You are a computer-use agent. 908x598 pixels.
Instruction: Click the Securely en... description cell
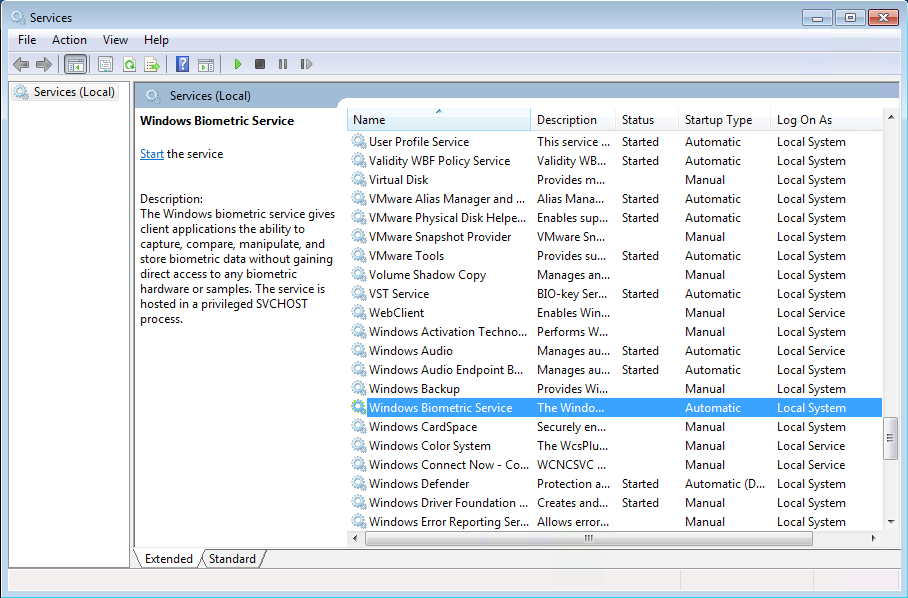click(572, 427)
